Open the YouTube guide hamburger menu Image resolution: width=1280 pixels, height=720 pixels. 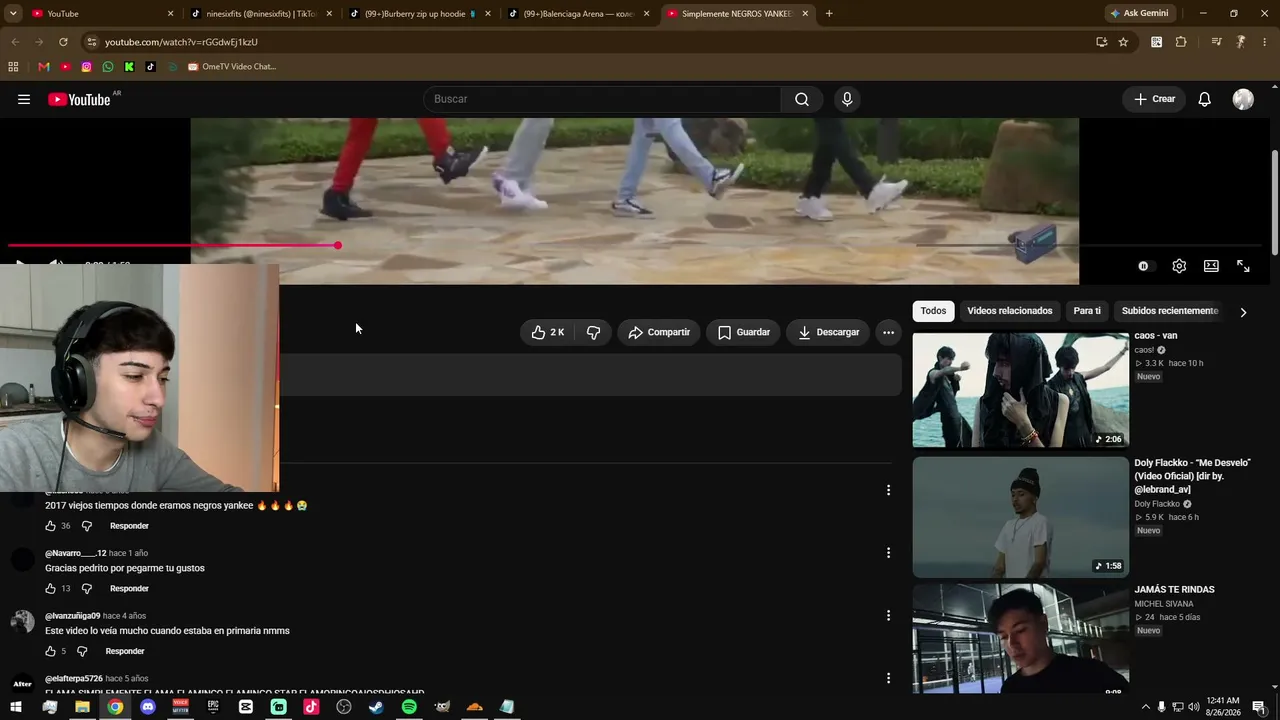[x=24, y=99]
